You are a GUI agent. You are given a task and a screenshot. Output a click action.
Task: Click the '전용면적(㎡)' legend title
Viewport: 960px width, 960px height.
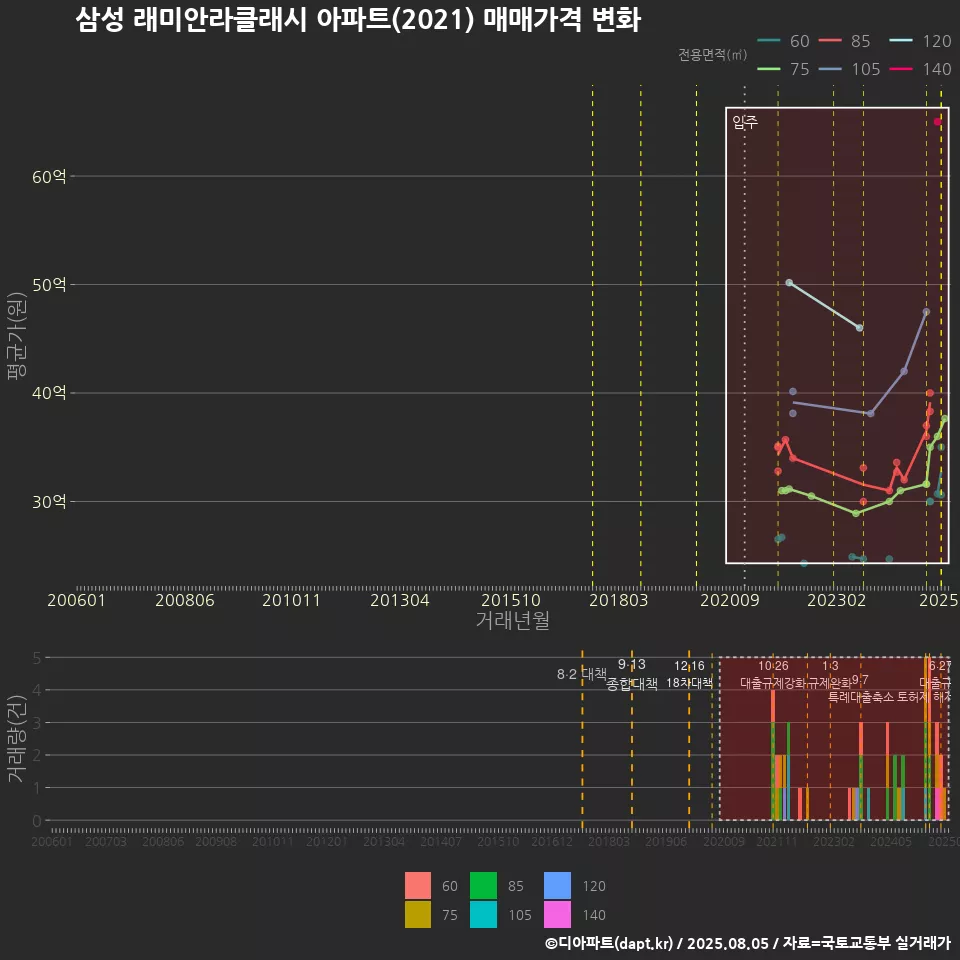(713, 54)
